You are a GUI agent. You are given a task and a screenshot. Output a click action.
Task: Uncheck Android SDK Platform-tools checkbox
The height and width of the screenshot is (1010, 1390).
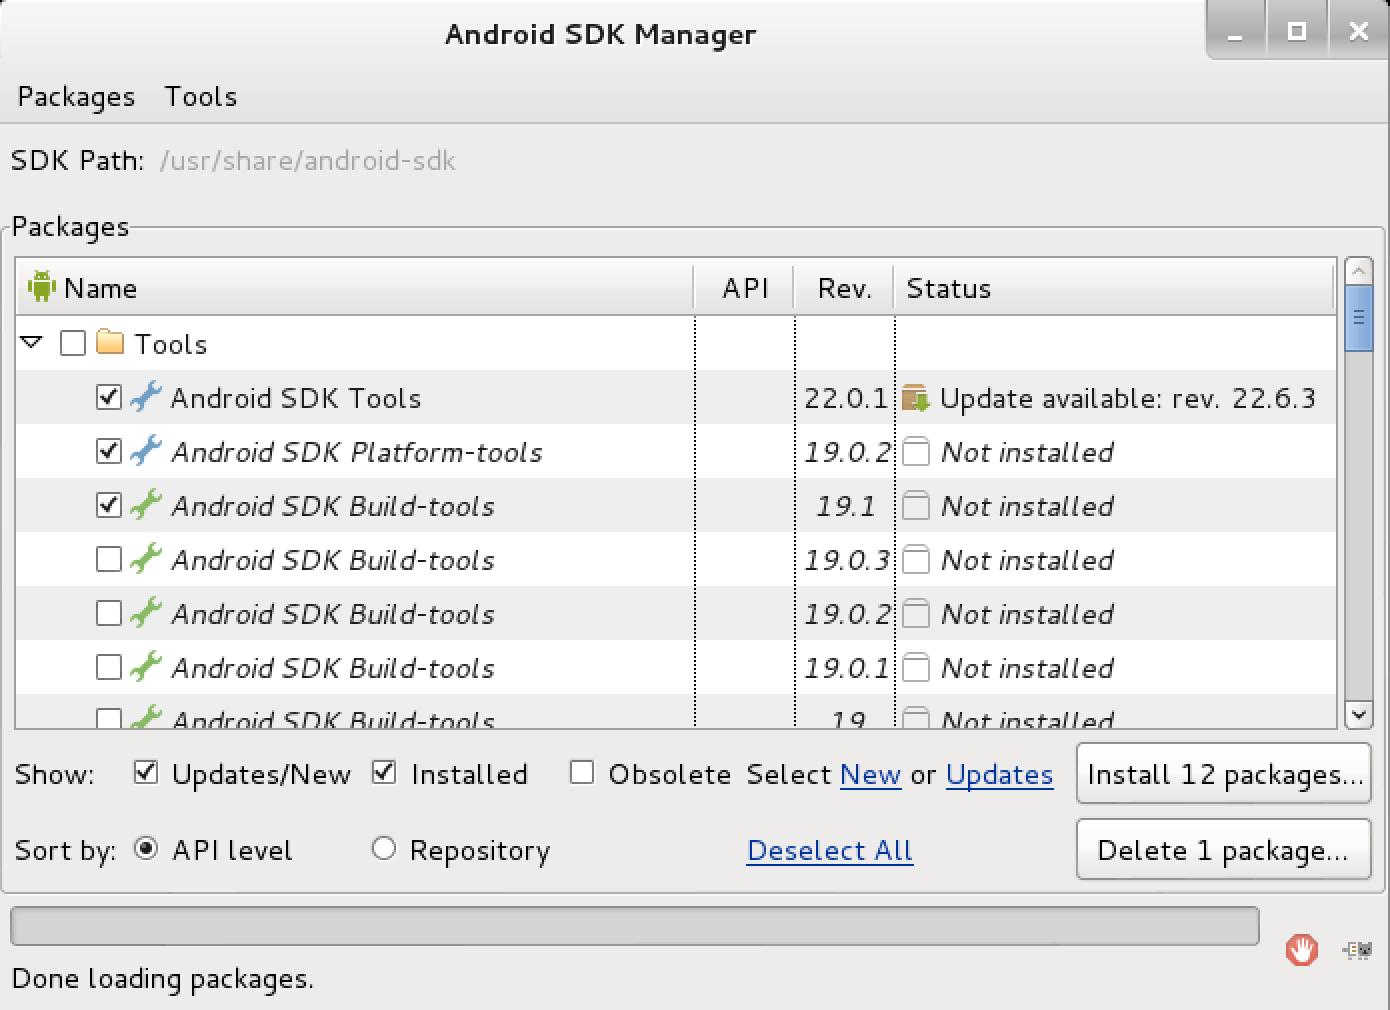pyautogui.click(x=108, y=452)
